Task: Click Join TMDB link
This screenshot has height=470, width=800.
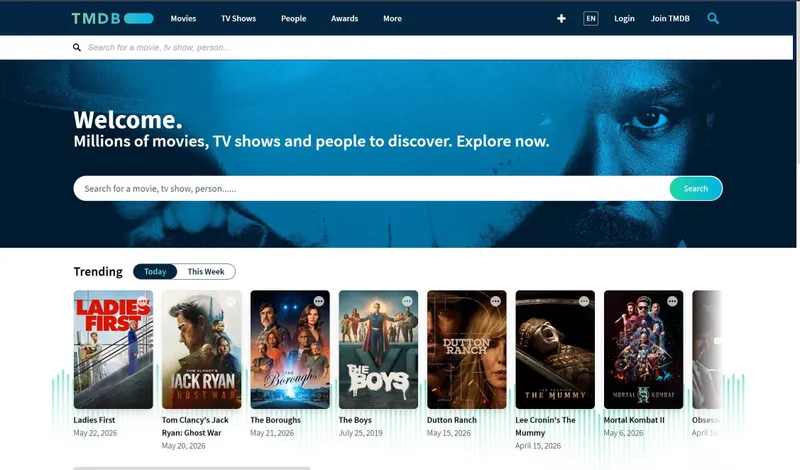Action: pos(670,18)
